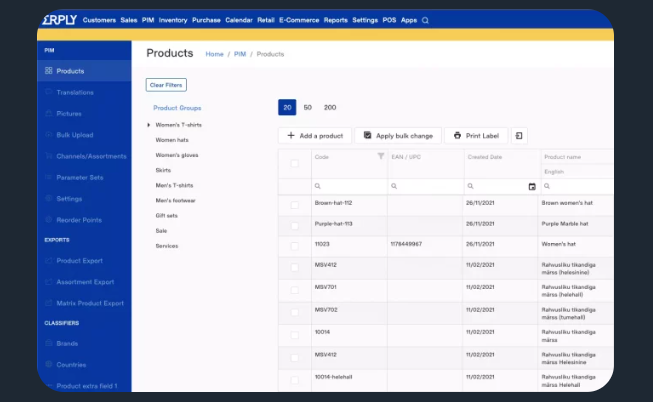This screenshot has height=402, width=653.
Task: Show 50 items per page
Action: (x=308, y=107)
